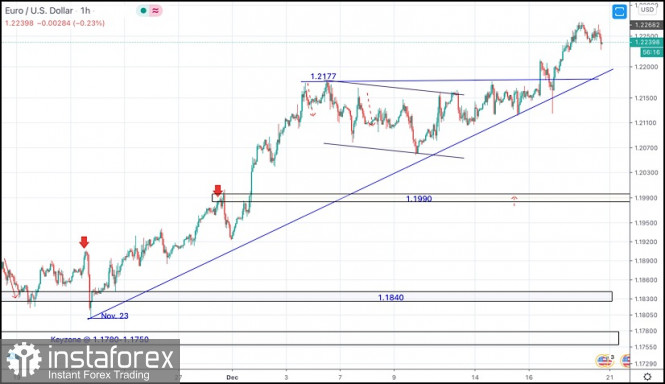Image resolution: width=665 pixels, height=384 pixels.
Task: Select the current price label 1.22398
Action: 647,42
